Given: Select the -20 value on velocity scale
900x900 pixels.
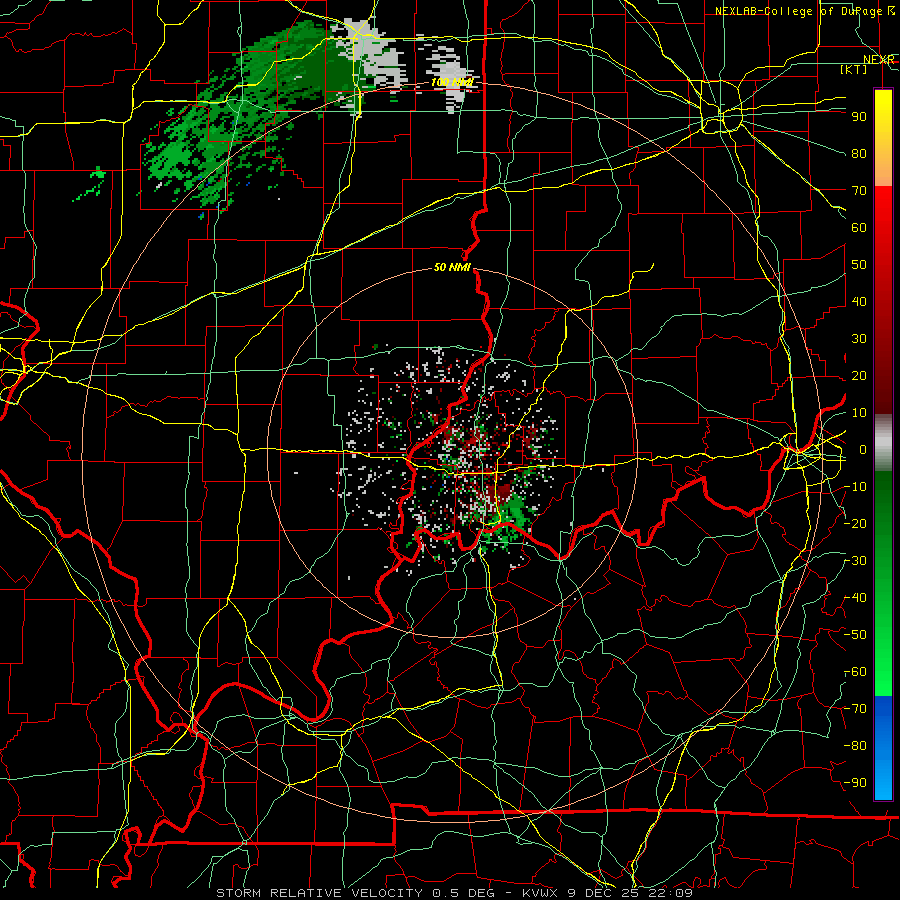Looking at the screenshot, I should click(x=855, y=523).
